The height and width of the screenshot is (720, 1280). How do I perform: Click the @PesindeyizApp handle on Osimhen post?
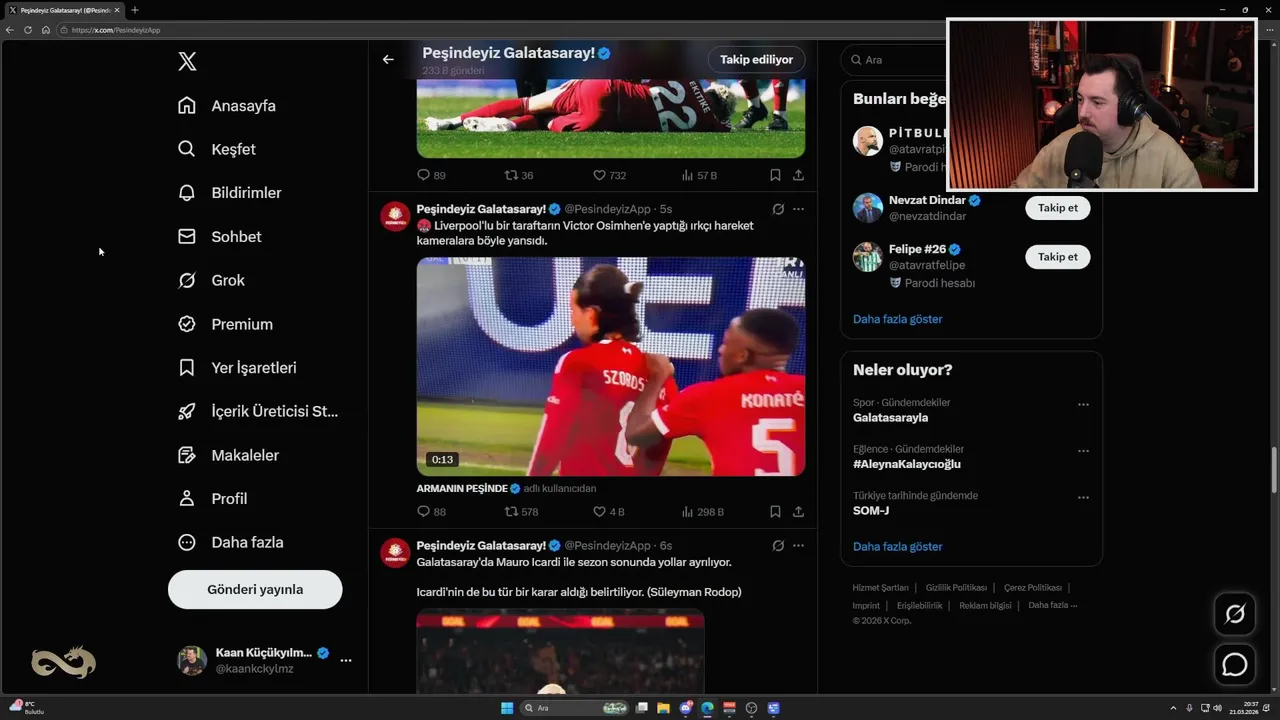coord(608,209)
